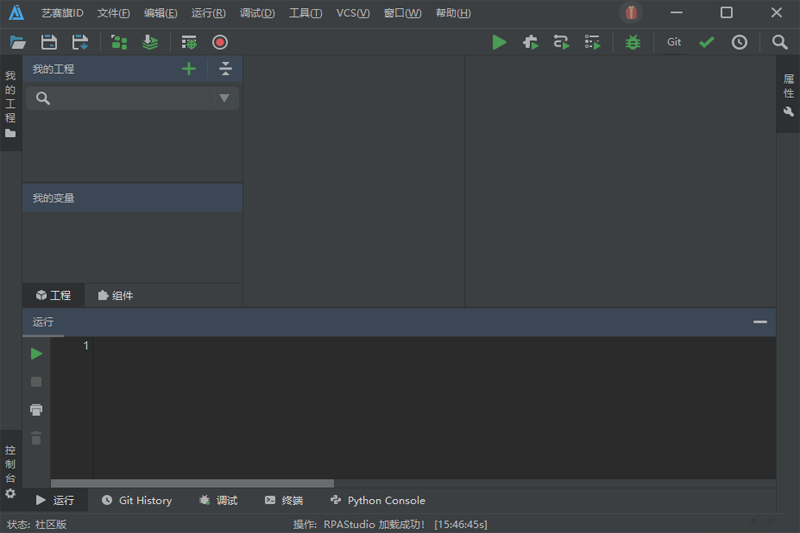Switch to the Git History tab

[x=136, y=500]
